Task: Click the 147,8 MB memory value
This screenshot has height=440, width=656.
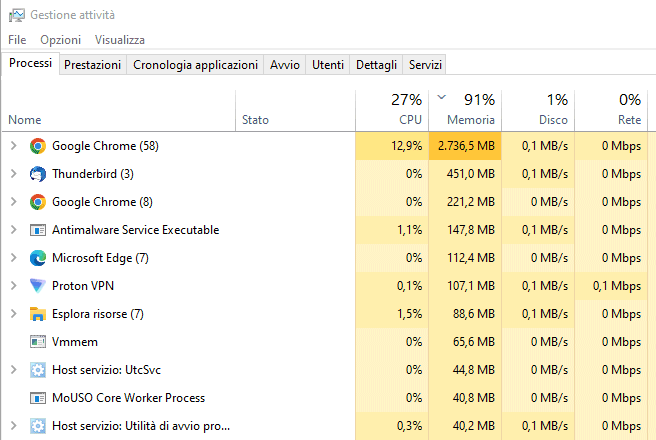Action: tap(471, 230)
